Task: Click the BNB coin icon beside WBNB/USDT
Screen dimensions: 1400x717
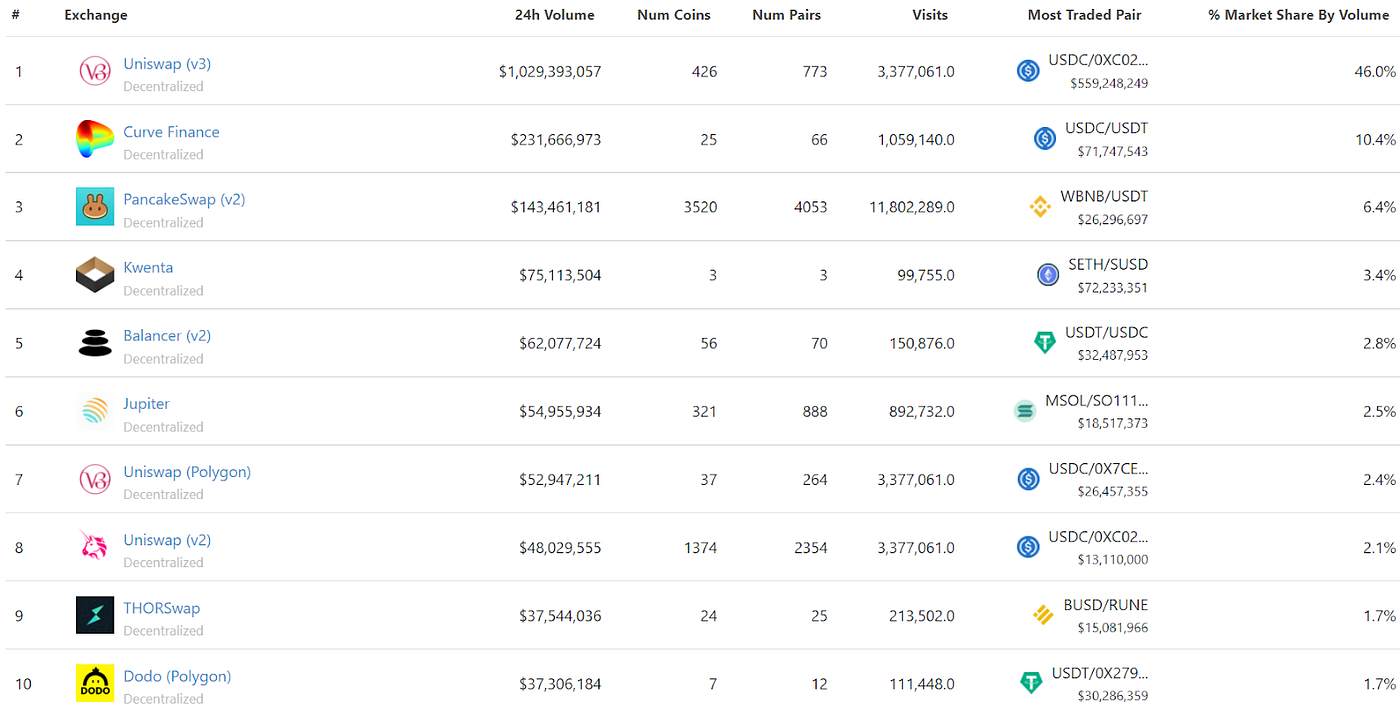Action: (1040, 207)
